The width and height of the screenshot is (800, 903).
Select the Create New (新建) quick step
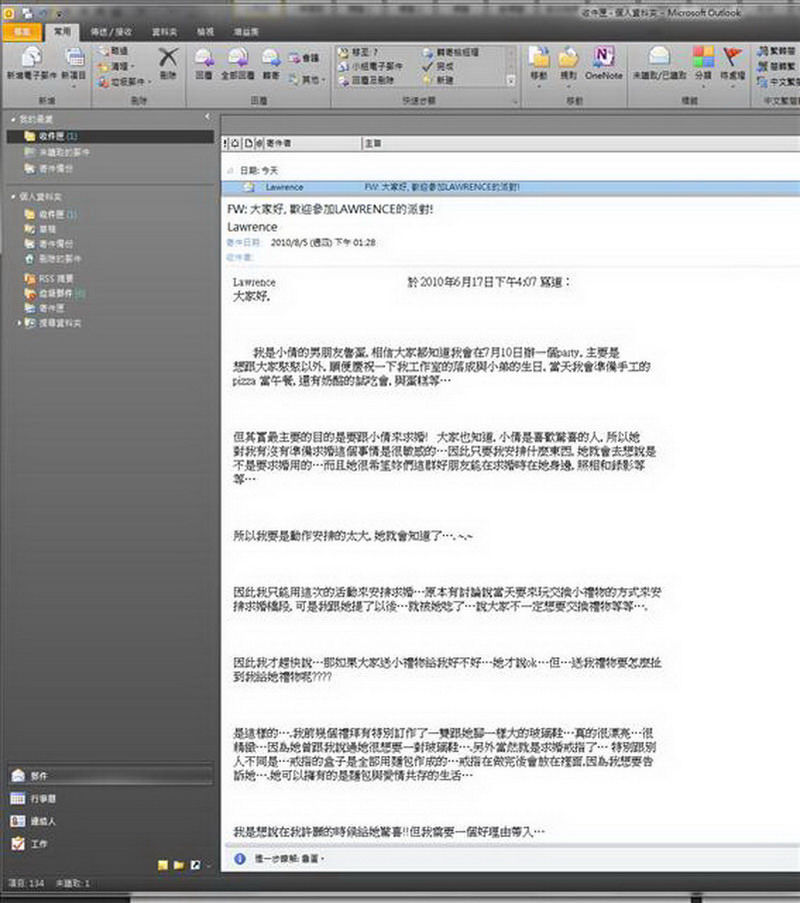[x=438, y=81]
